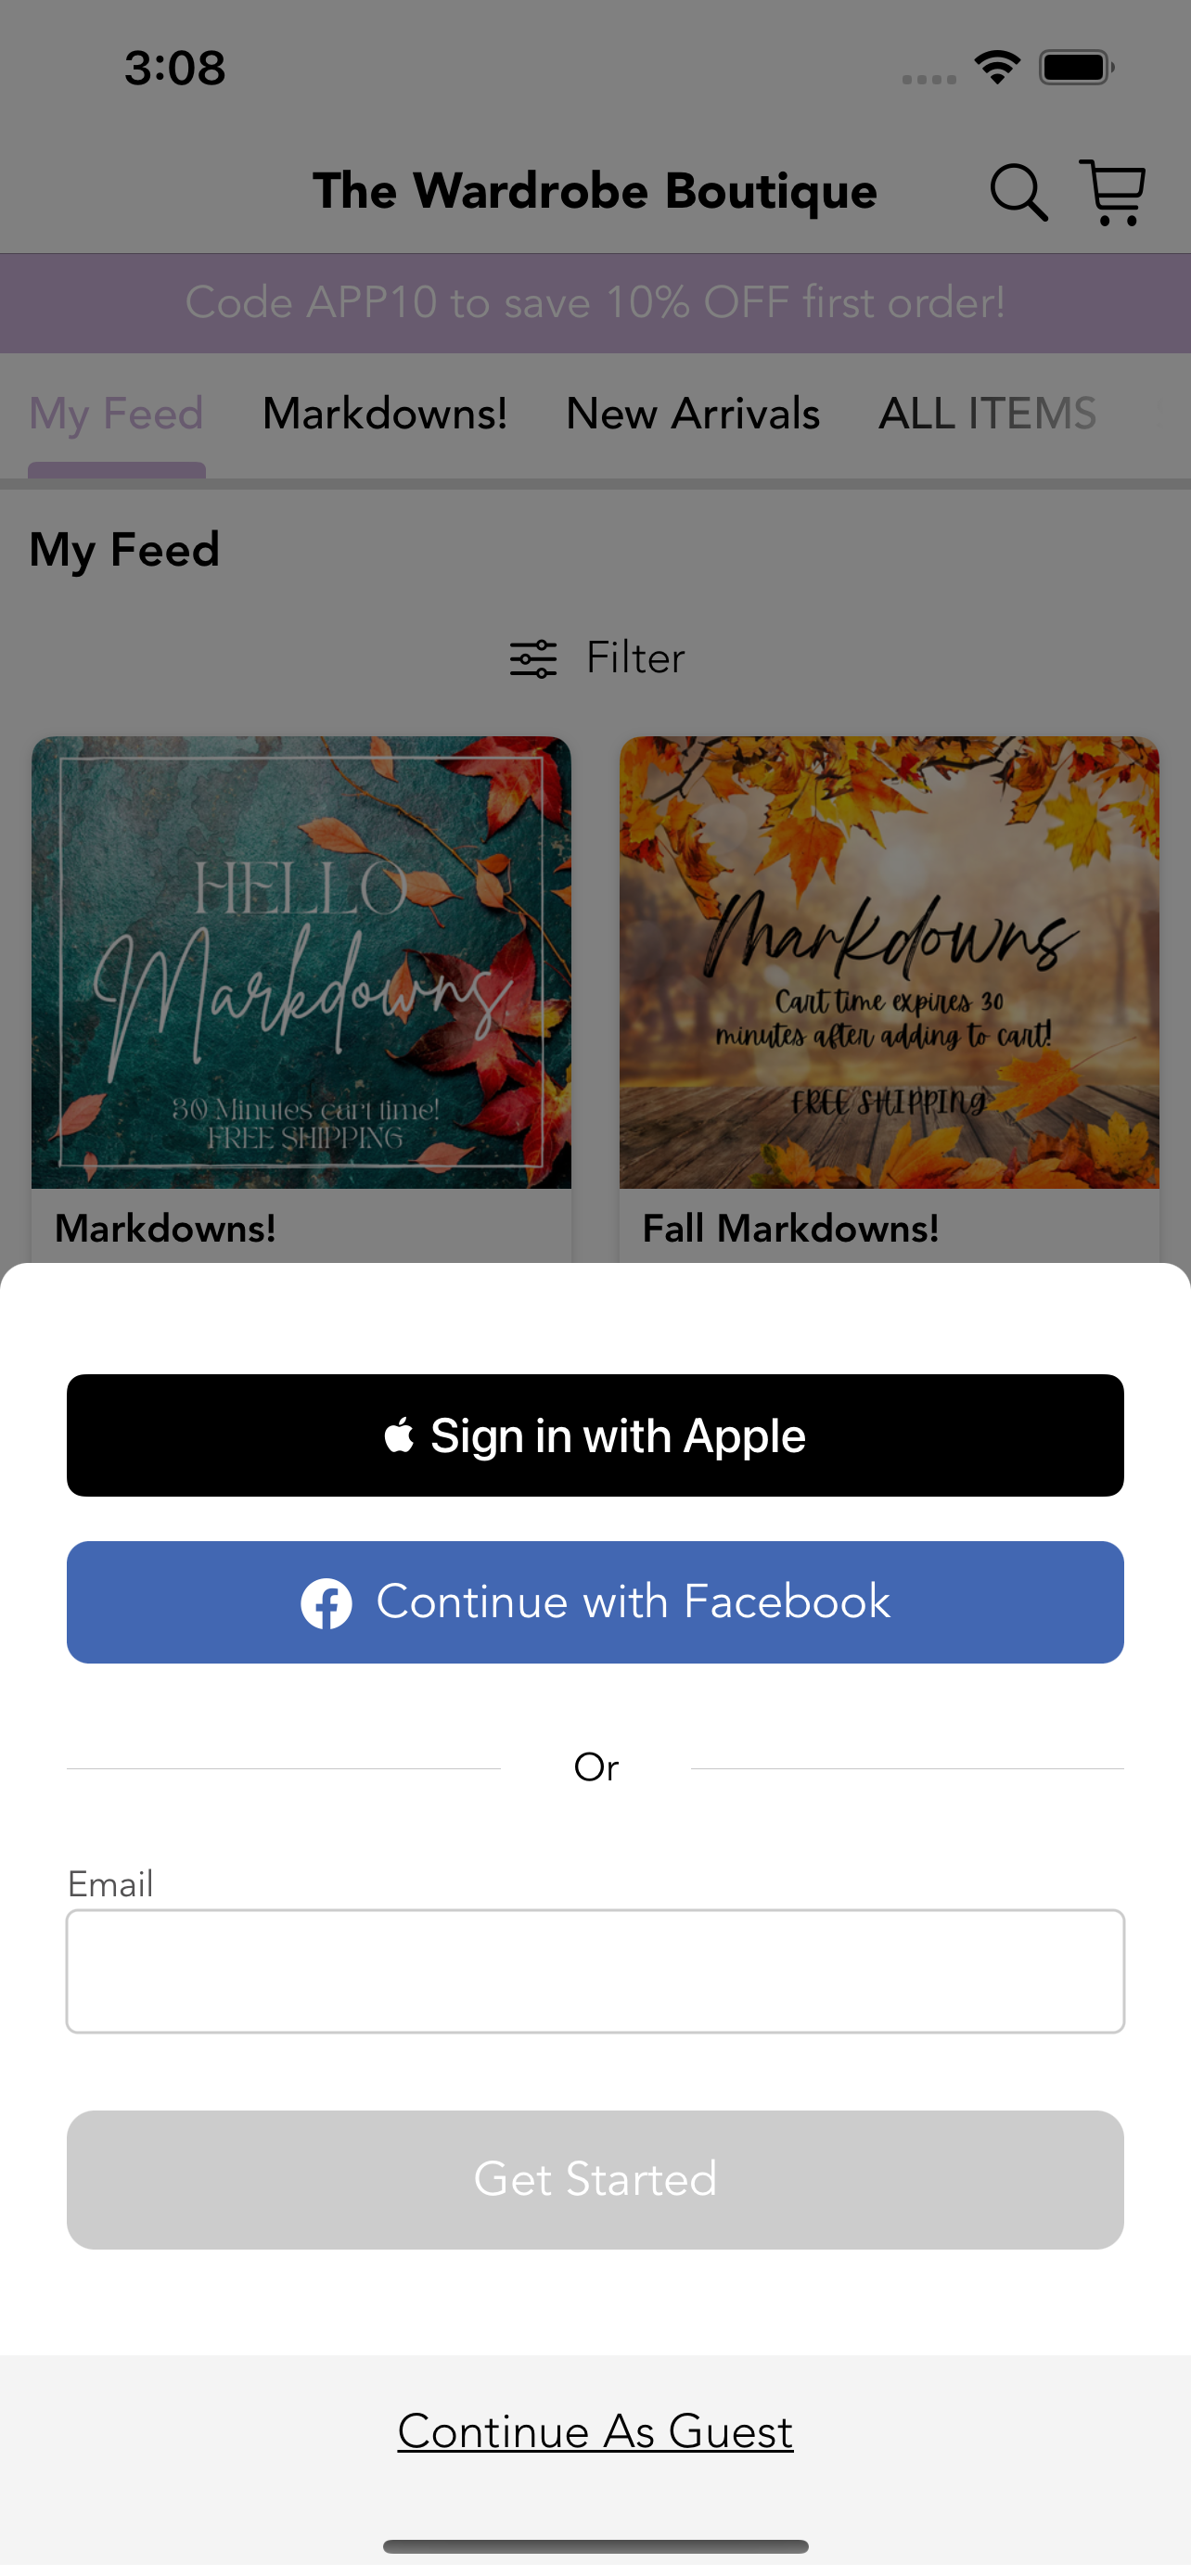Image resolution: width=1191 pixels, height=2576 pixels.
Task: Tap the battery status icon
Action: [1076, 67]
